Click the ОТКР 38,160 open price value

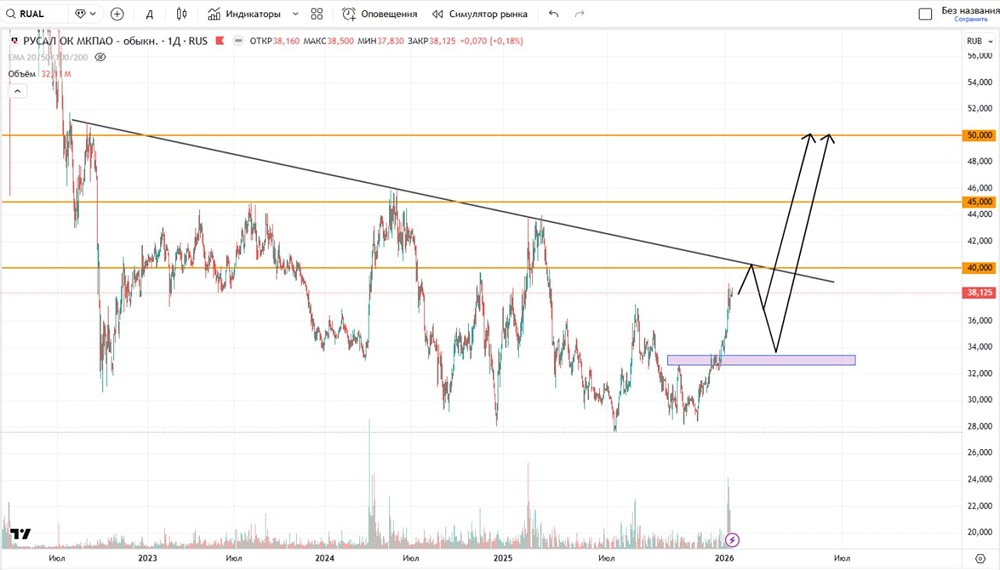(274, 41)
